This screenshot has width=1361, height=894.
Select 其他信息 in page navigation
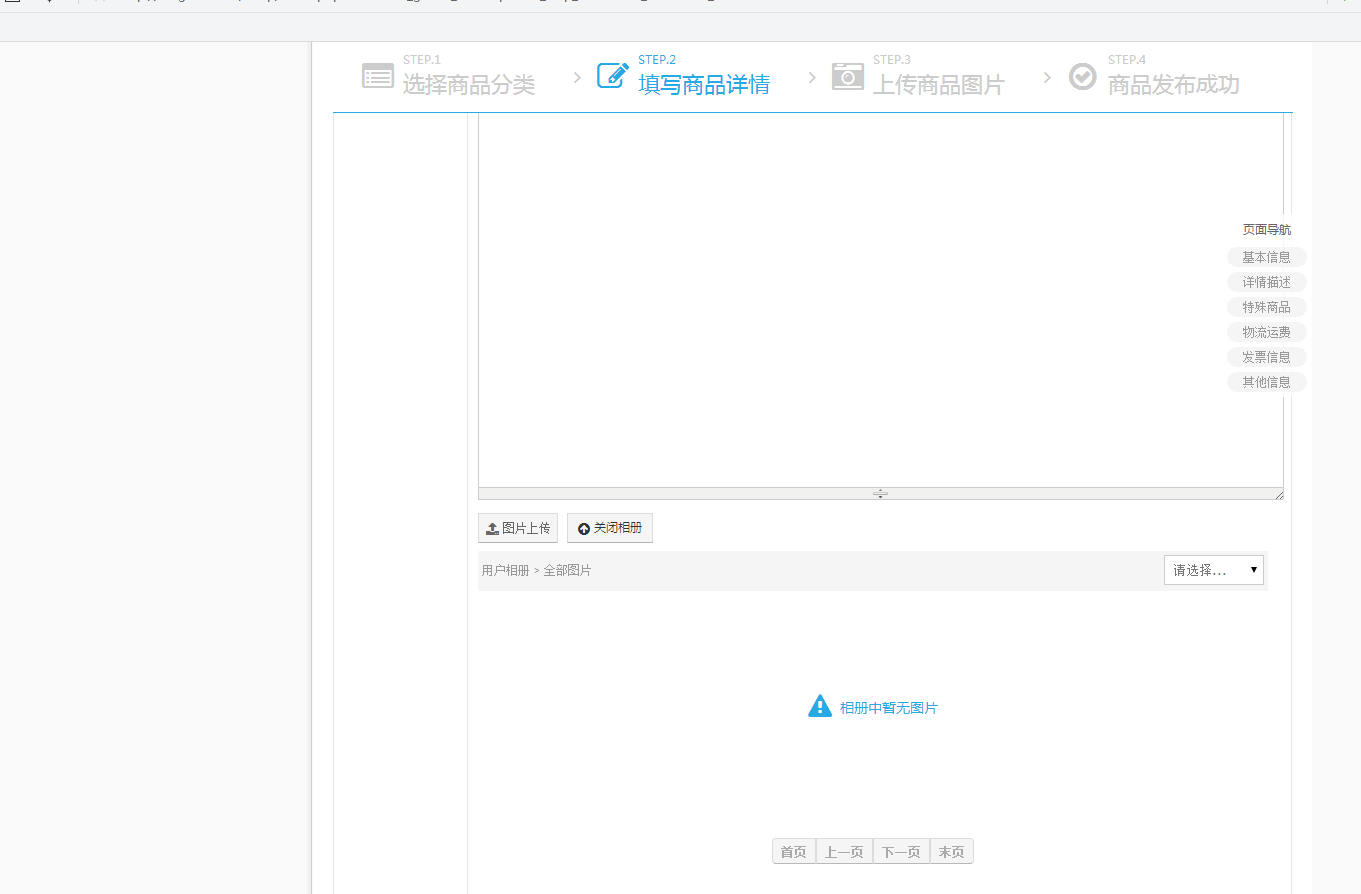(x=1267, y=382)
